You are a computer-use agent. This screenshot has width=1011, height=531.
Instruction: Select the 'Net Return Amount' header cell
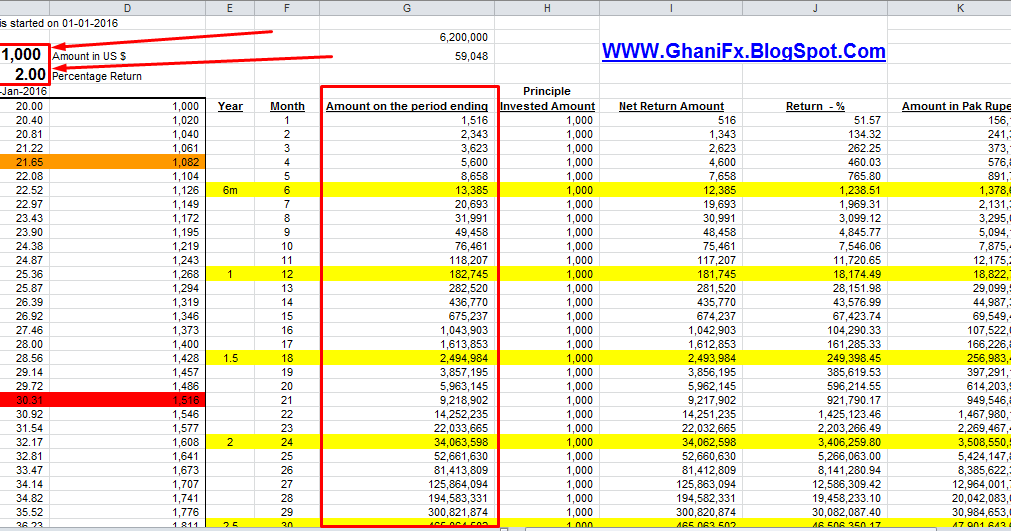(671, 106)
